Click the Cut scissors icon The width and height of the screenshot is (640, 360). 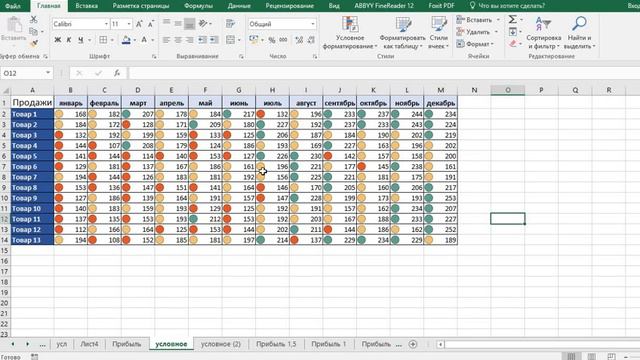coord(33,20)
